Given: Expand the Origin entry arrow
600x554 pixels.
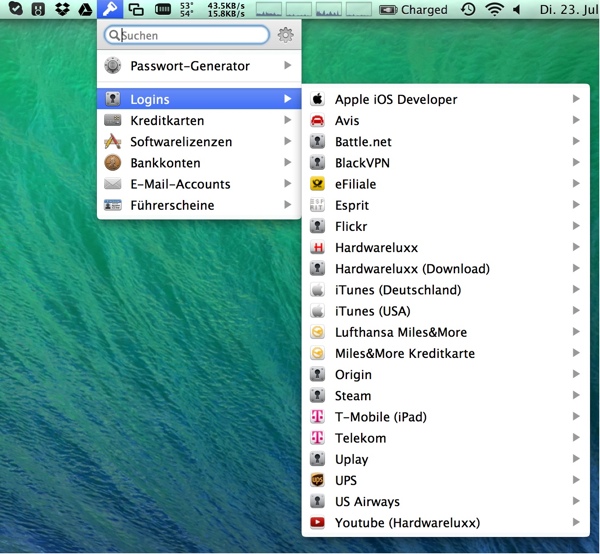Looking at the screenshot, I should coord(576,374).
